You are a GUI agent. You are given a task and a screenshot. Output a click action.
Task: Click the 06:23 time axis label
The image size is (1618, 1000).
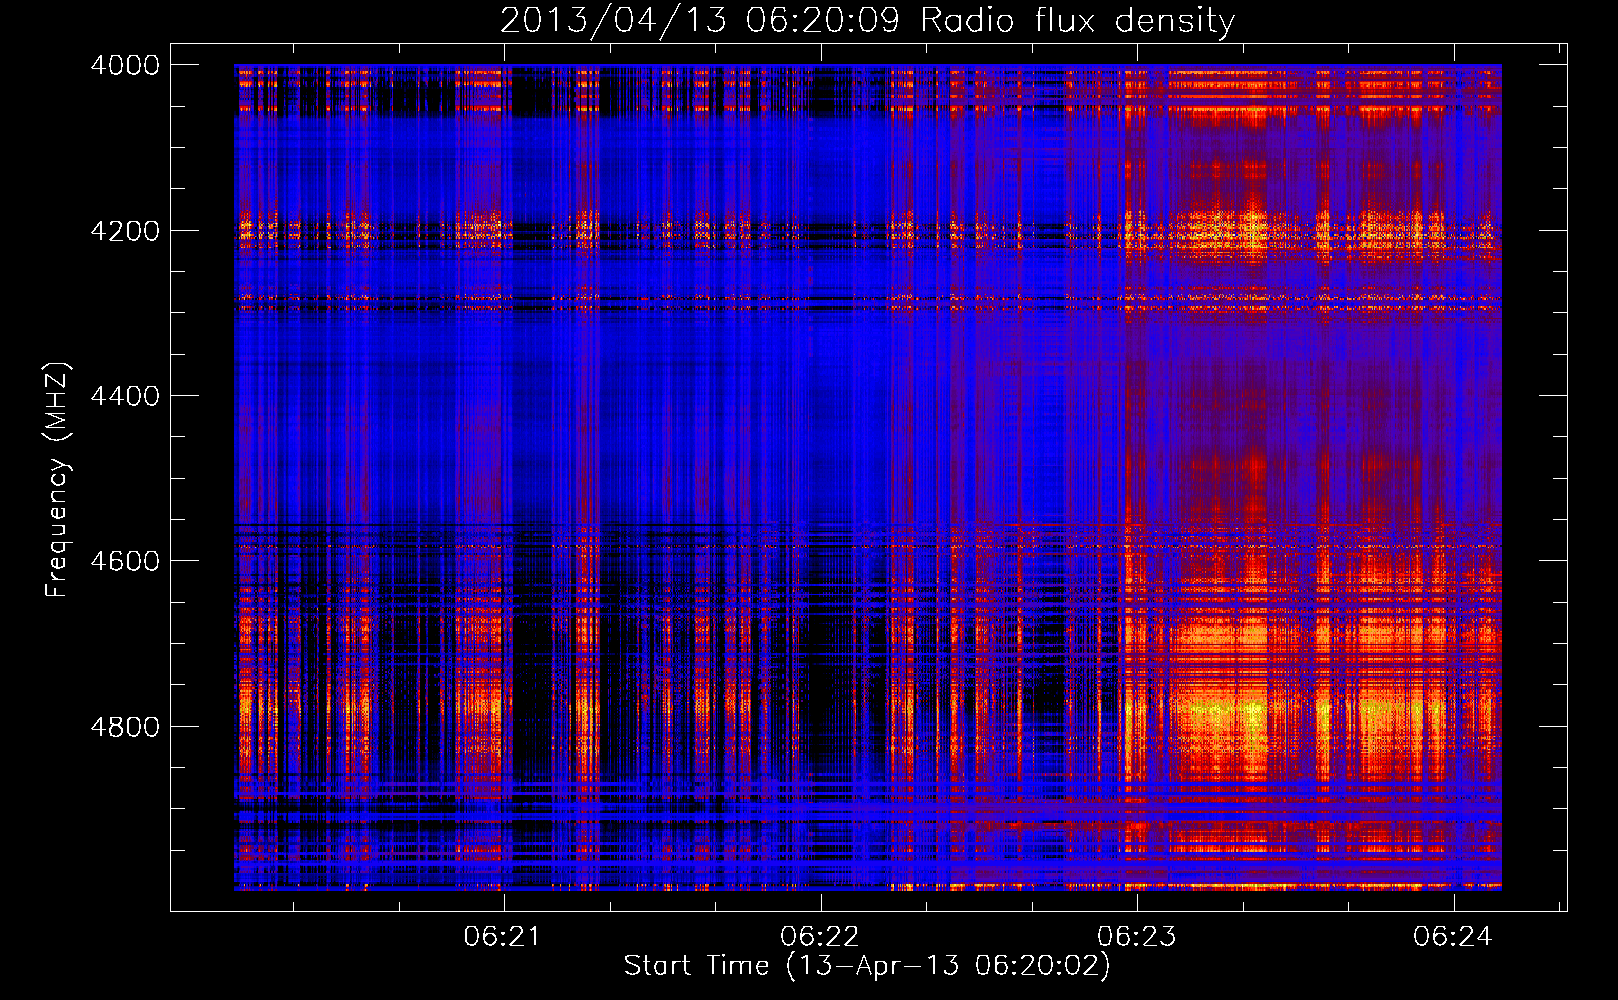pos(1136,936)
